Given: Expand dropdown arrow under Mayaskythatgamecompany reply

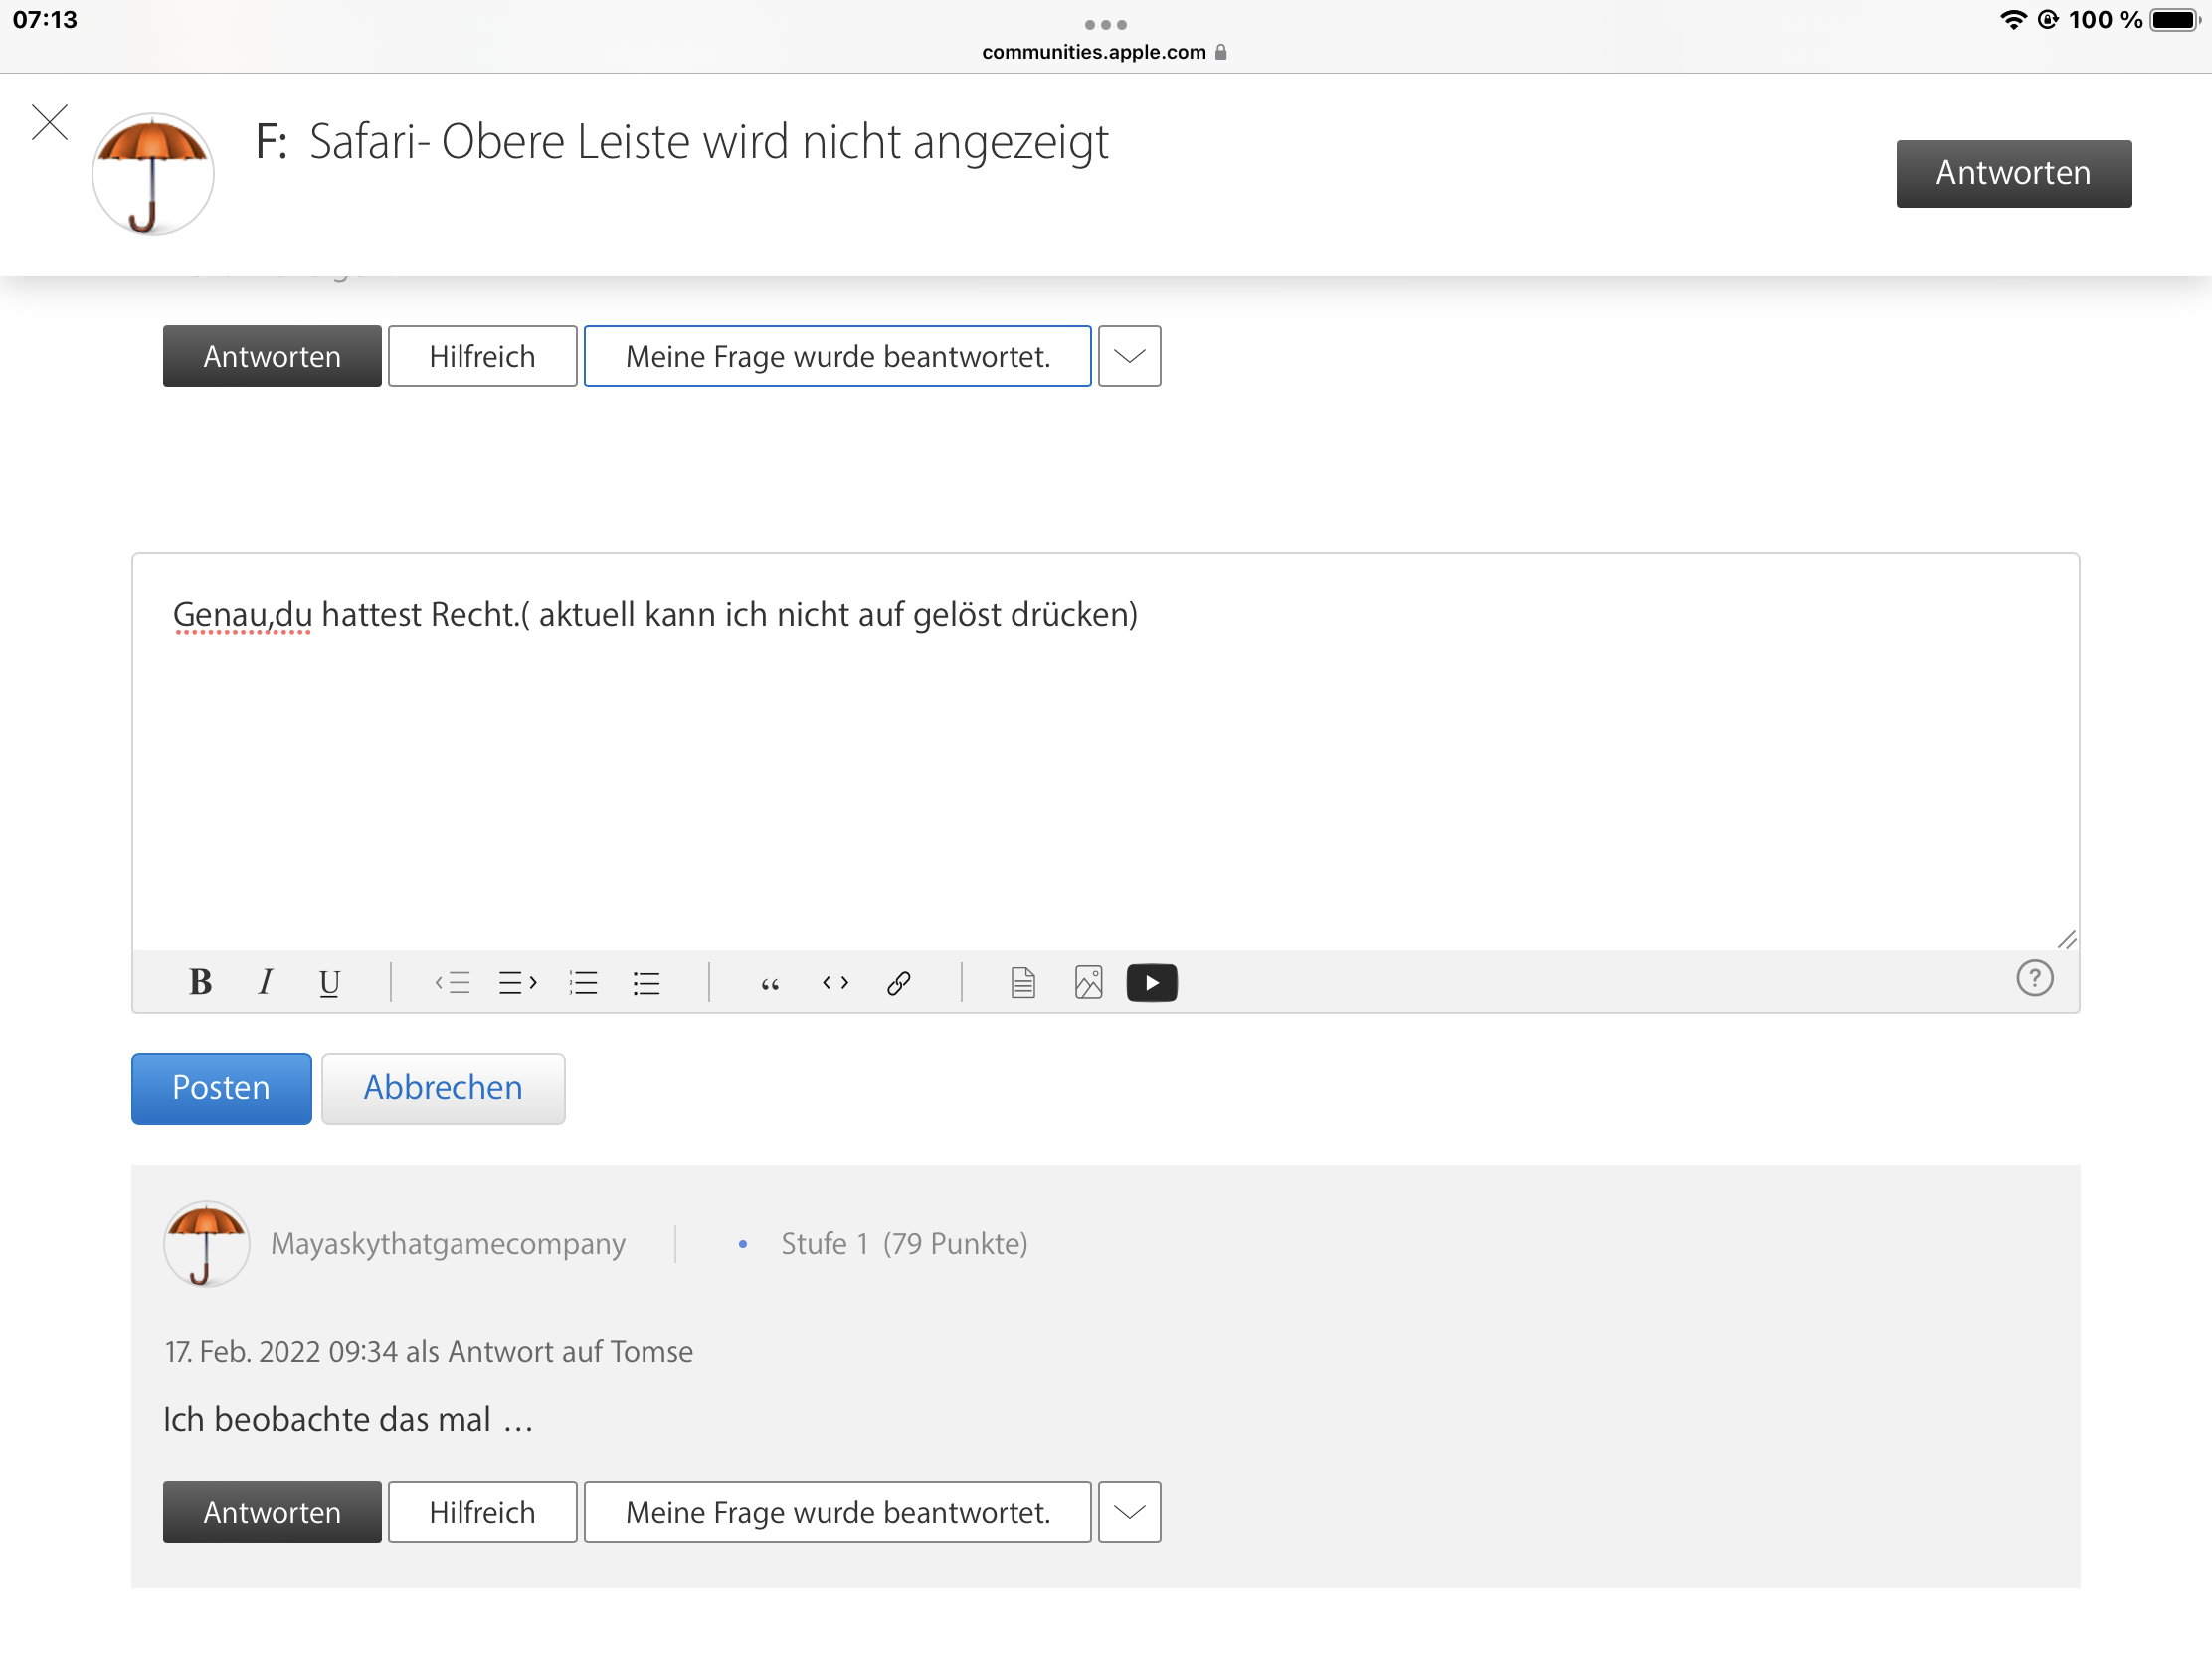Looking at the screenshot, I should tap(1129, 1511).
